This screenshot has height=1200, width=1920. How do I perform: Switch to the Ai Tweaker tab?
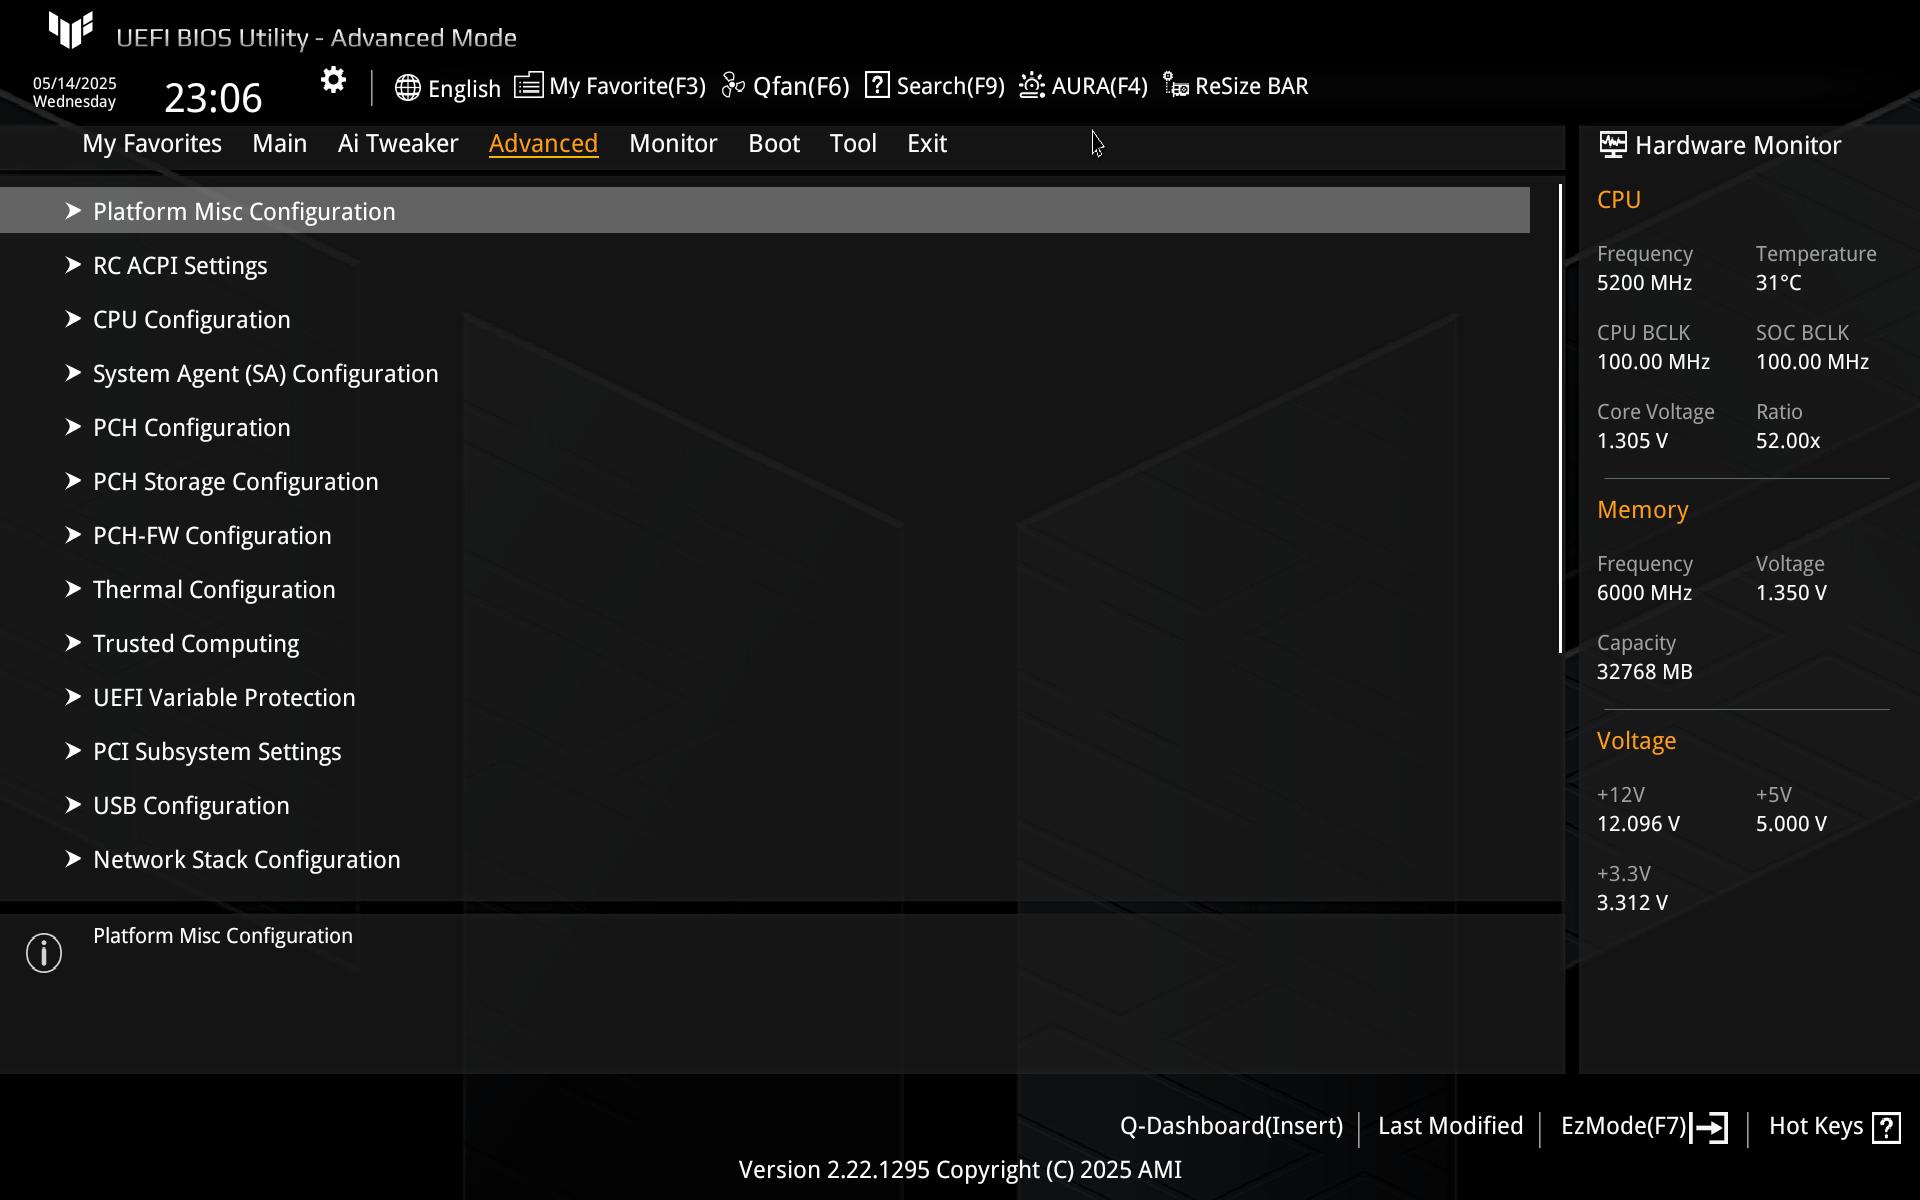(x=398, y=144)
